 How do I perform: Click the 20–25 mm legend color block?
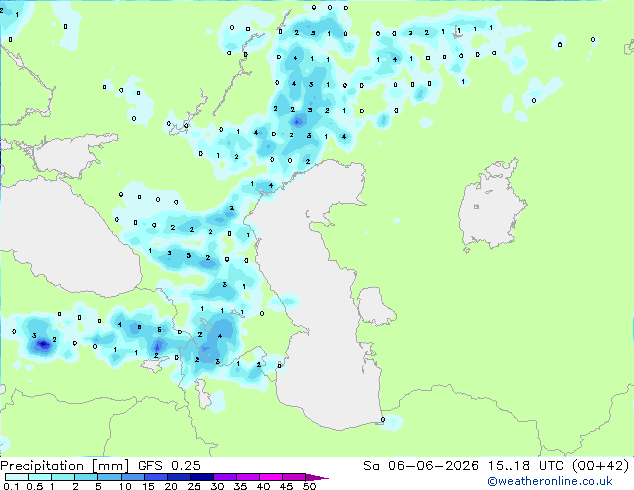pyautogui.click(x=178, y=477)
